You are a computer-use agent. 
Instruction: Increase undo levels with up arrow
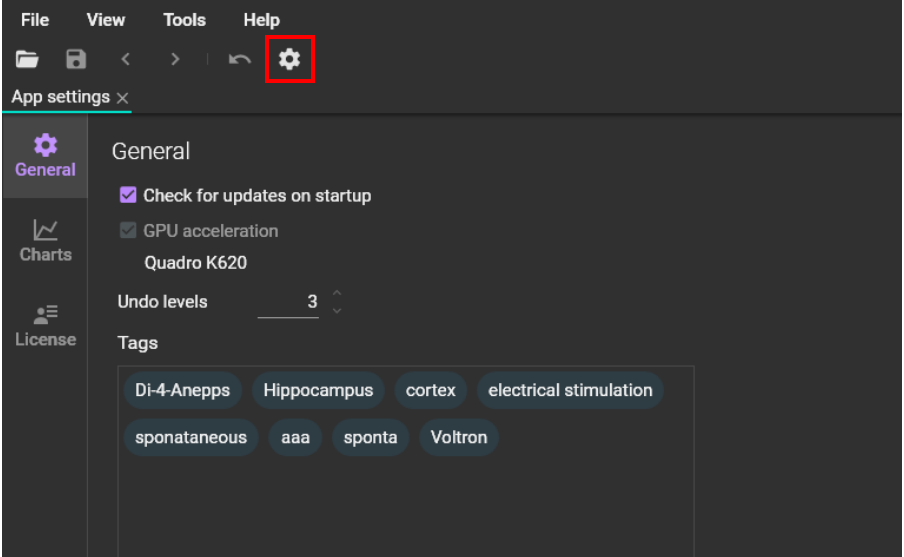[x=337, y=293]
